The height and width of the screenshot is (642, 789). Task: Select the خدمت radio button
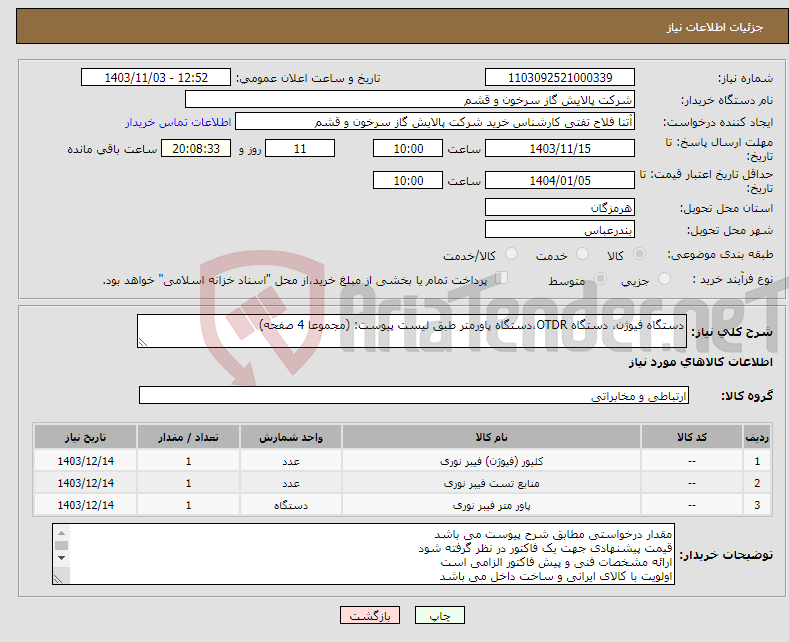click(x=582, y=254)
